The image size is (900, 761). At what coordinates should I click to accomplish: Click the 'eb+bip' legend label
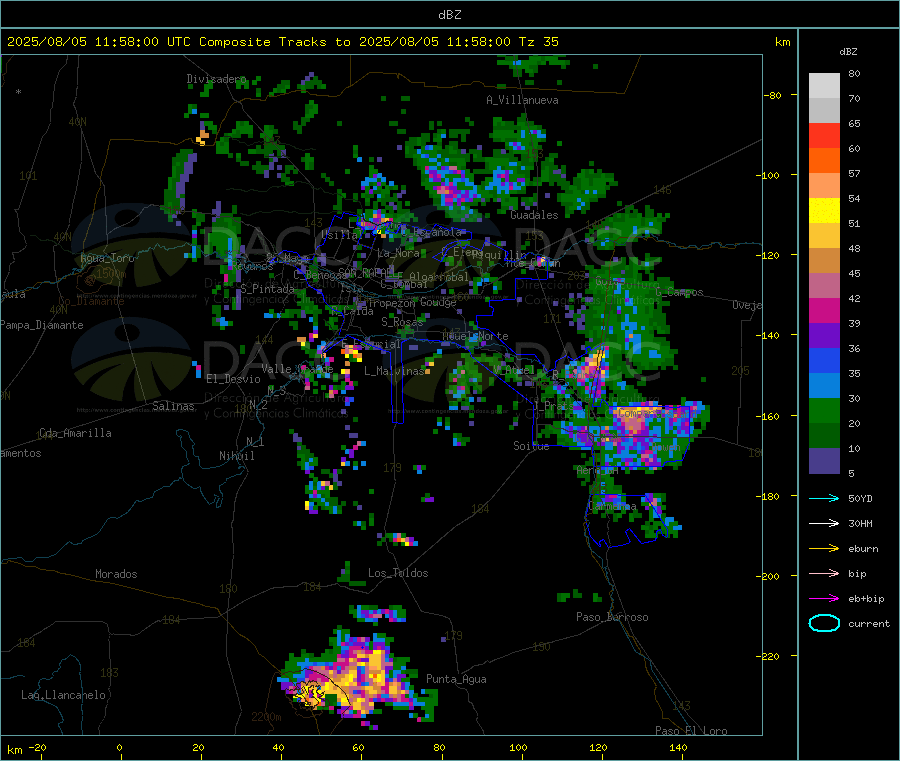(866, 599)
